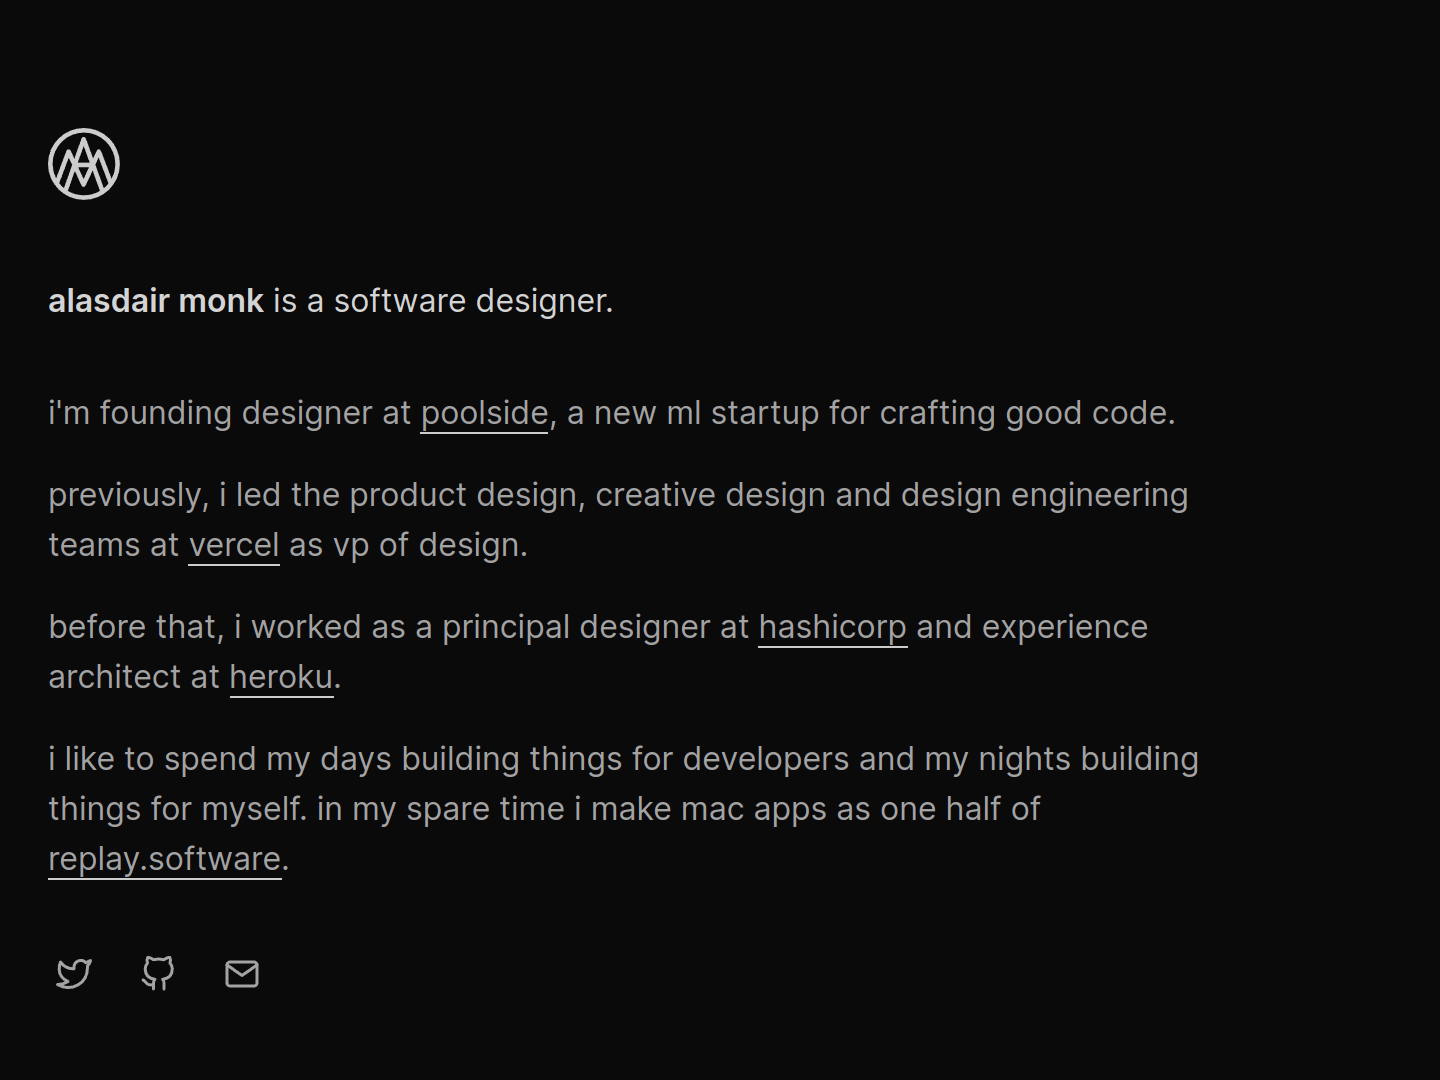Open the poolside link

(x=484, y=413)
